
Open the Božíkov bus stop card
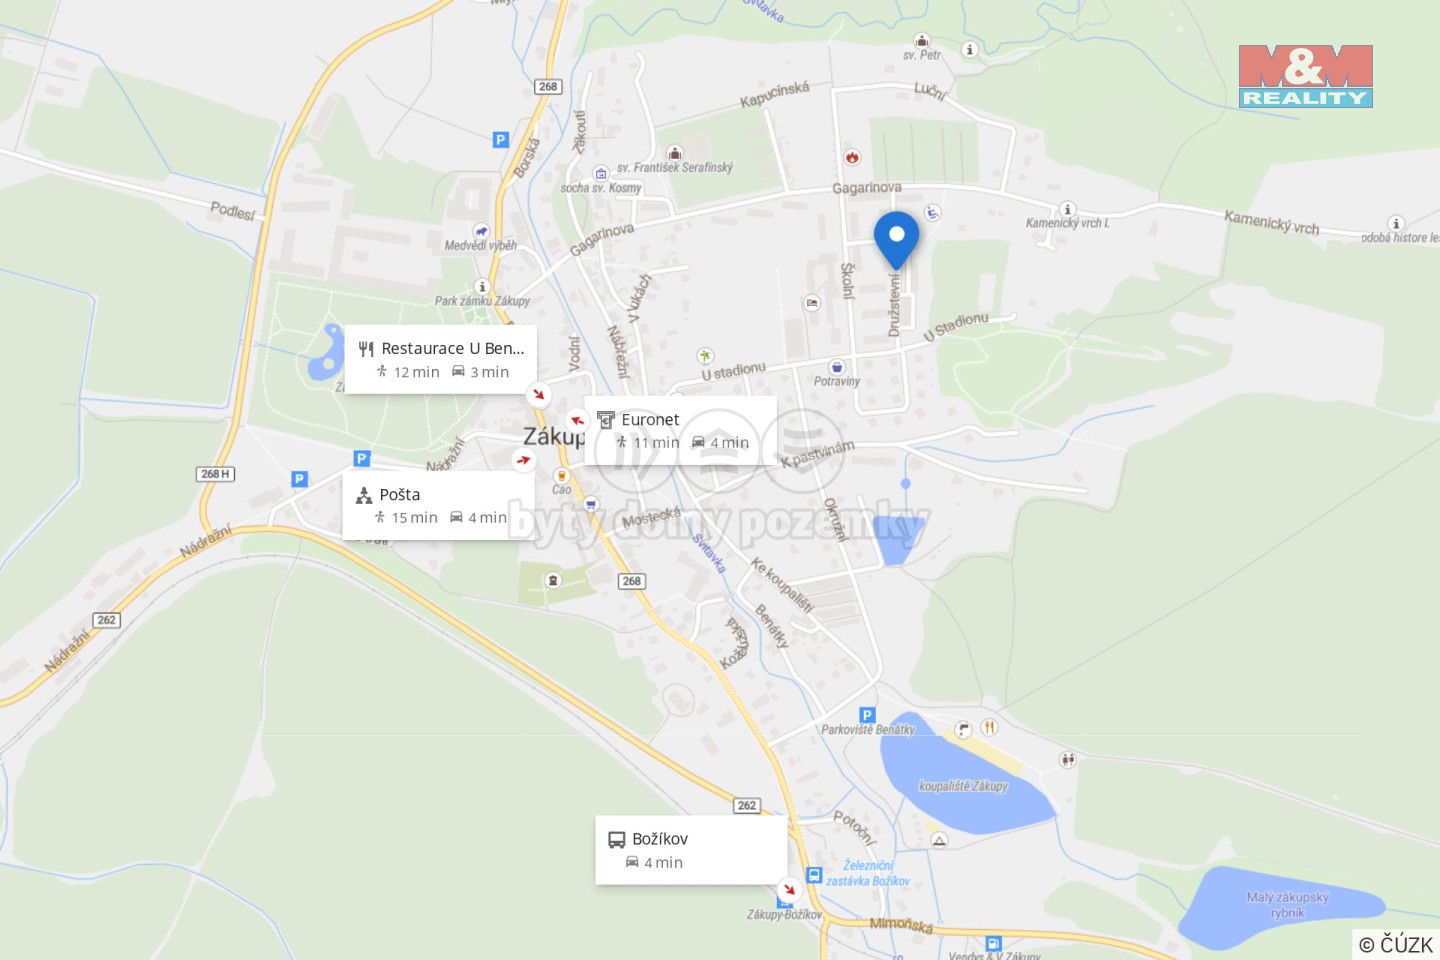[x=691, y=850]
